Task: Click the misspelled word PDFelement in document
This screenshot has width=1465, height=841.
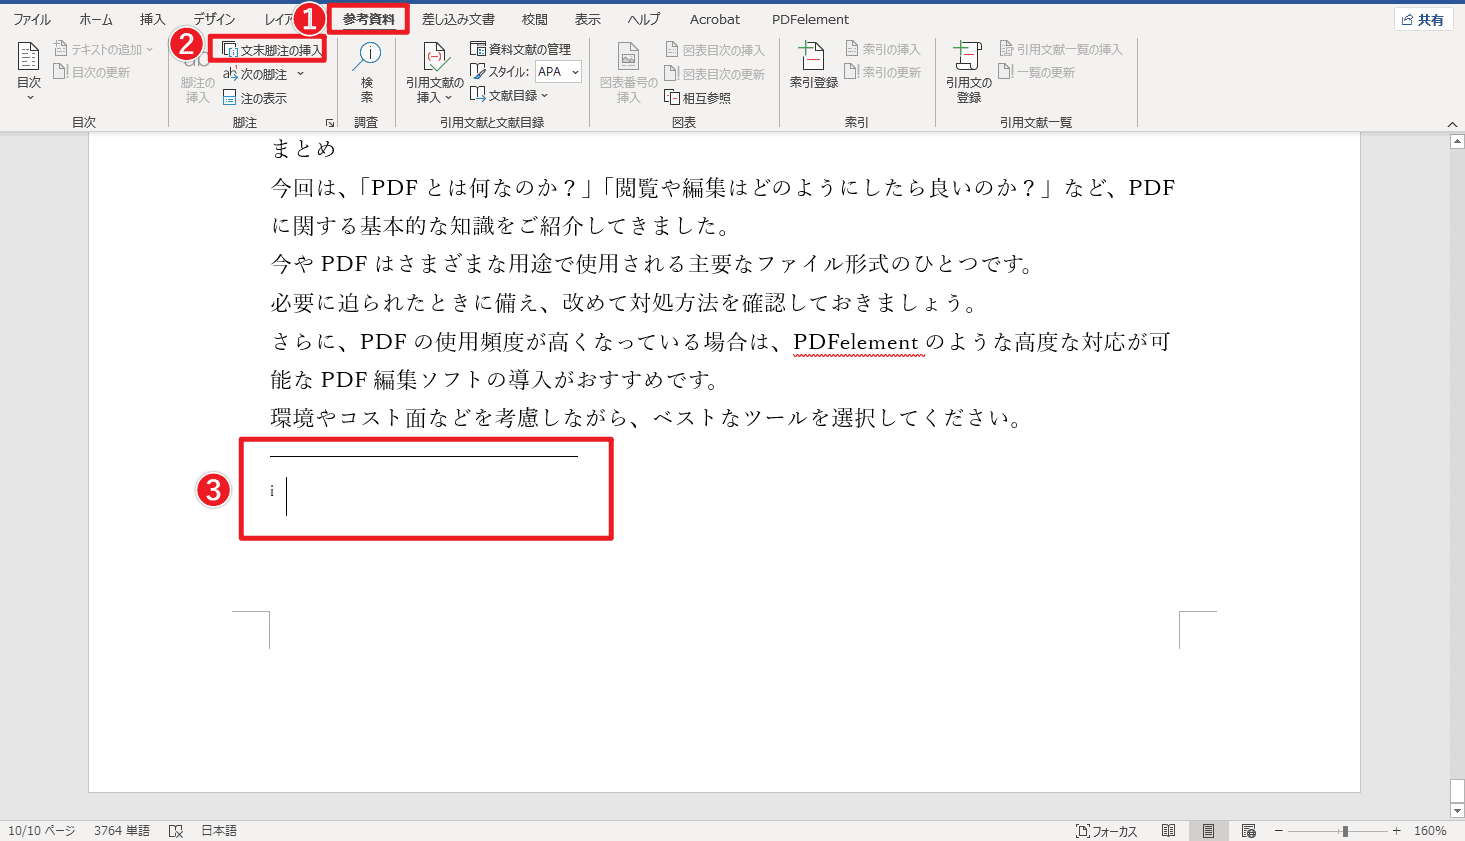Action: pyautogui.click(x=856, y=342)
